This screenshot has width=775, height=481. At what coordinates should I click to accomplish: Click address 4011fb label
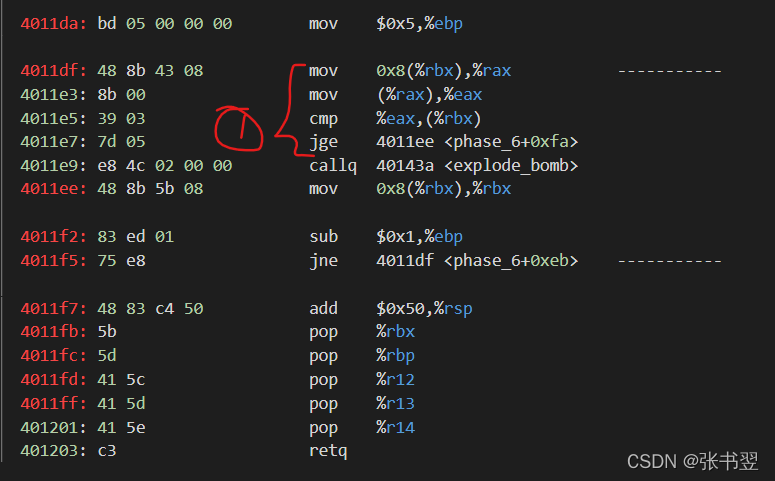(x=53, y=331)
